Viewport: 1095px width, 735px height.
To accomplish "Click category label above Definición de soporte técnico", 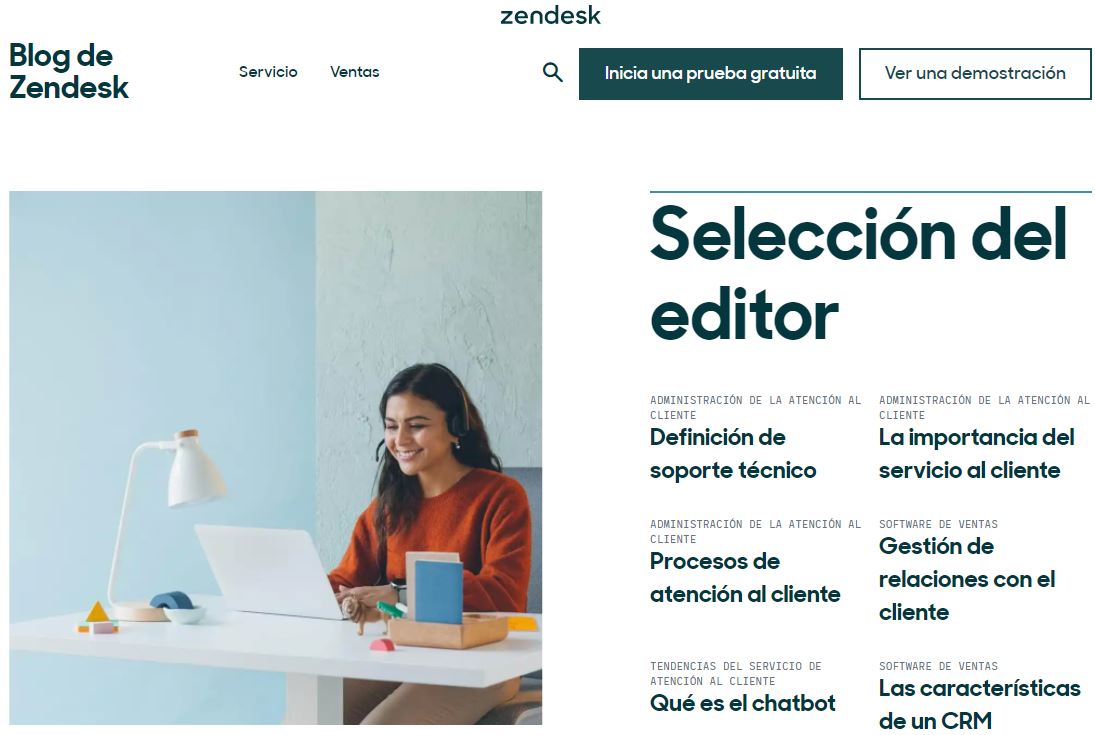I will click(x=756, y=407).
